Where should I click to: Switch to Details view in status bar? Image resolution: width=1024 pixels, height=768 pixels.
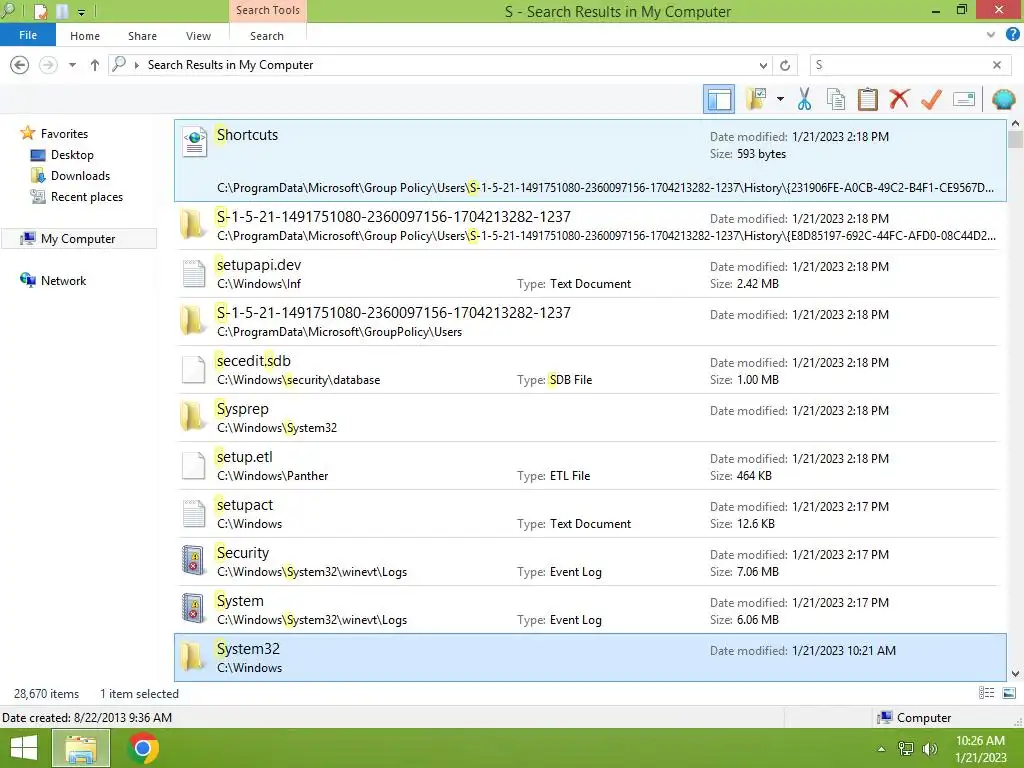click(x=987, y=693)
